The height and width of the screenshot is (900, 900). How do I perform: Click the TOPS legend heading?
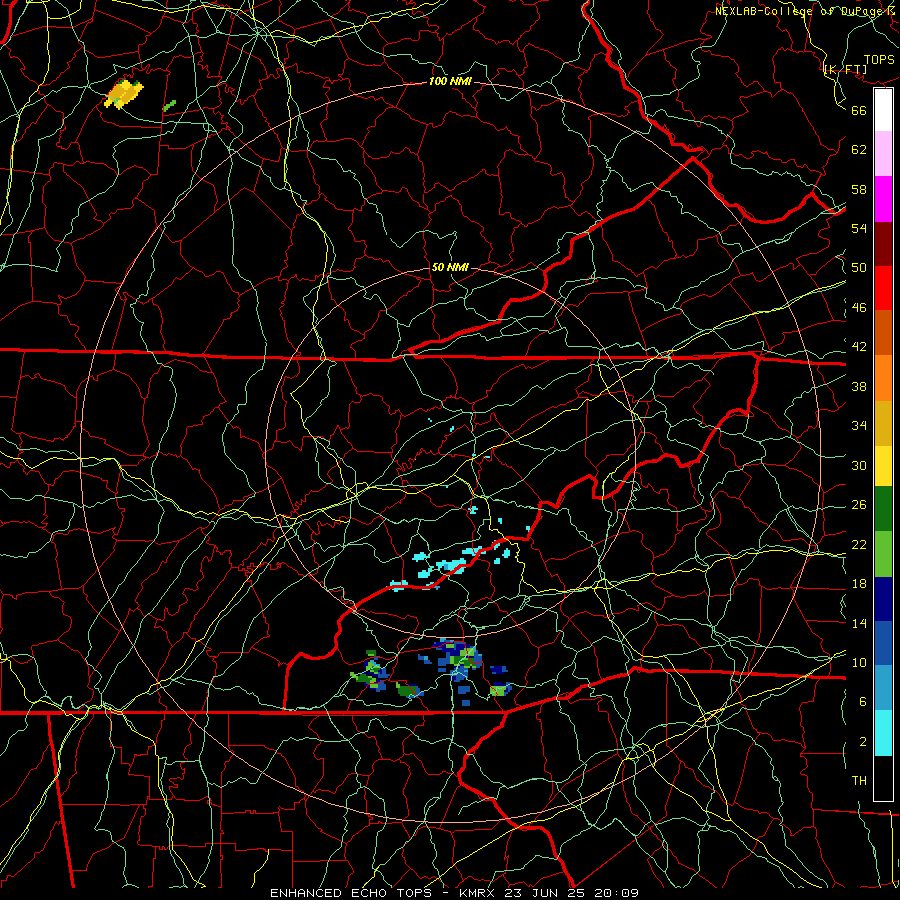point(879,60)
